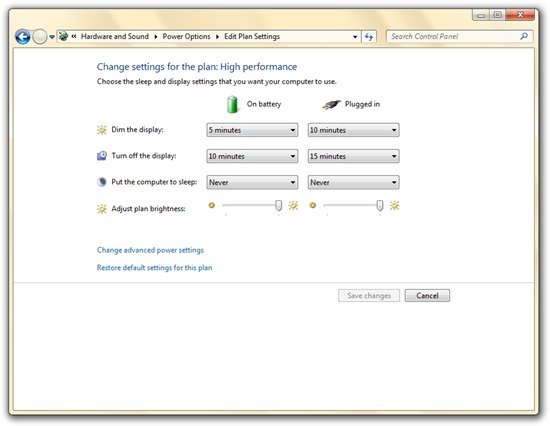The height and width of the screenshot is (426, 550).
Task: Open Change advanced power settings link
Action: (x=150, y=250)
